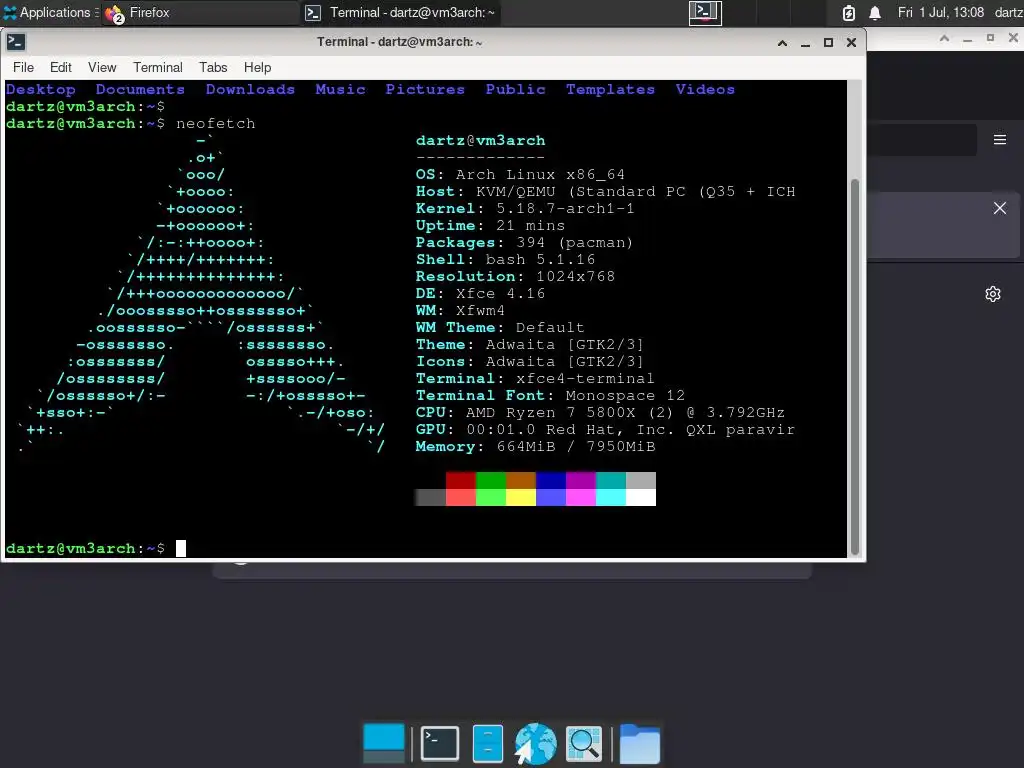This screenshot has width=1024, height=768.
Task: Click the Public folder name in terminal output
Action: click(515, 89)
